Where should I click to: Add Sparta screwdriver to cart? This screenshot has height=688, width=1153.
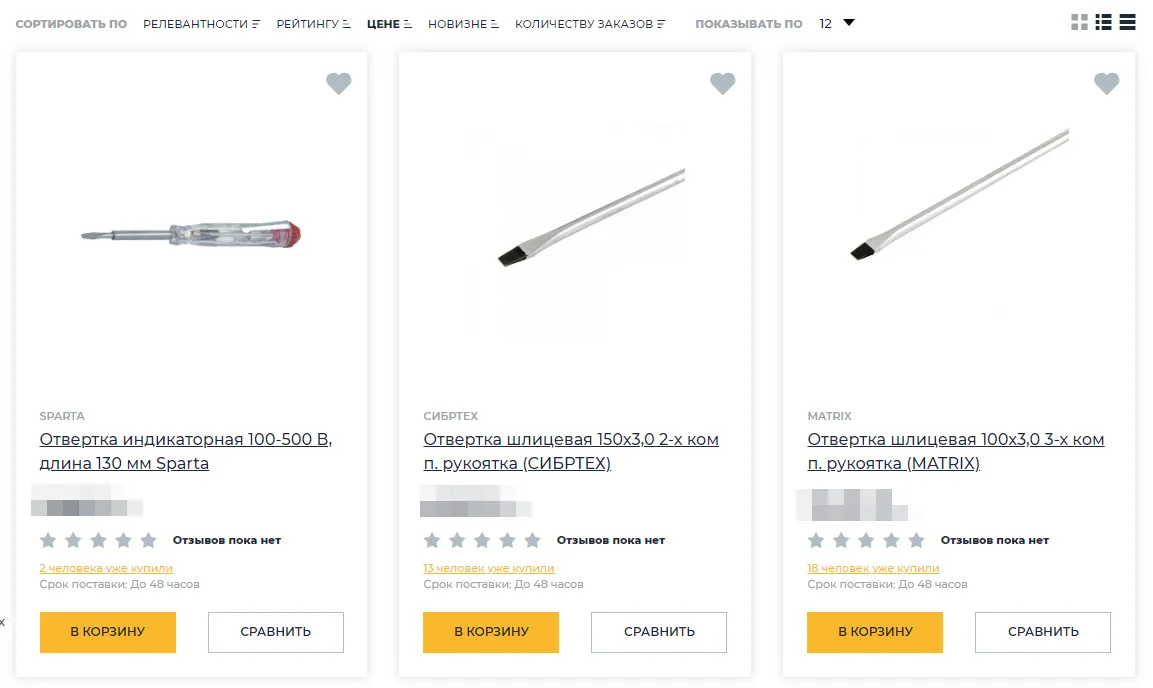[x=108, y=632]
